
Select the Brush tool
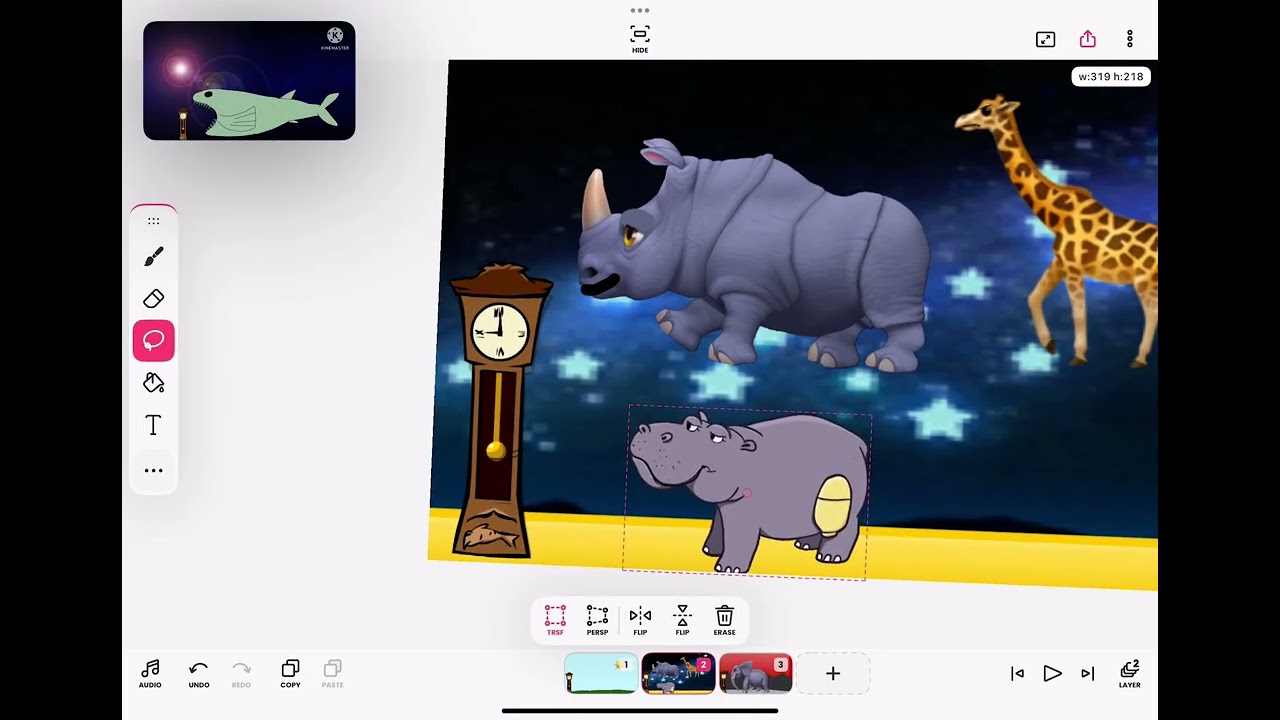153,257
